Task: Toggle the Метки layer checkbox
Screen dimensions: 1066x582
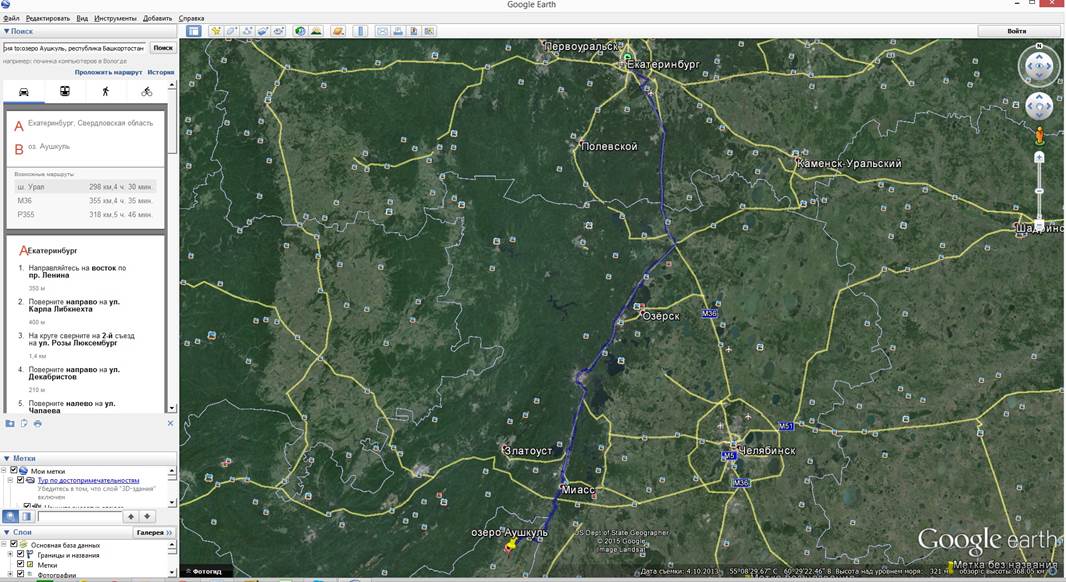Action: click(x=20, y=564)
